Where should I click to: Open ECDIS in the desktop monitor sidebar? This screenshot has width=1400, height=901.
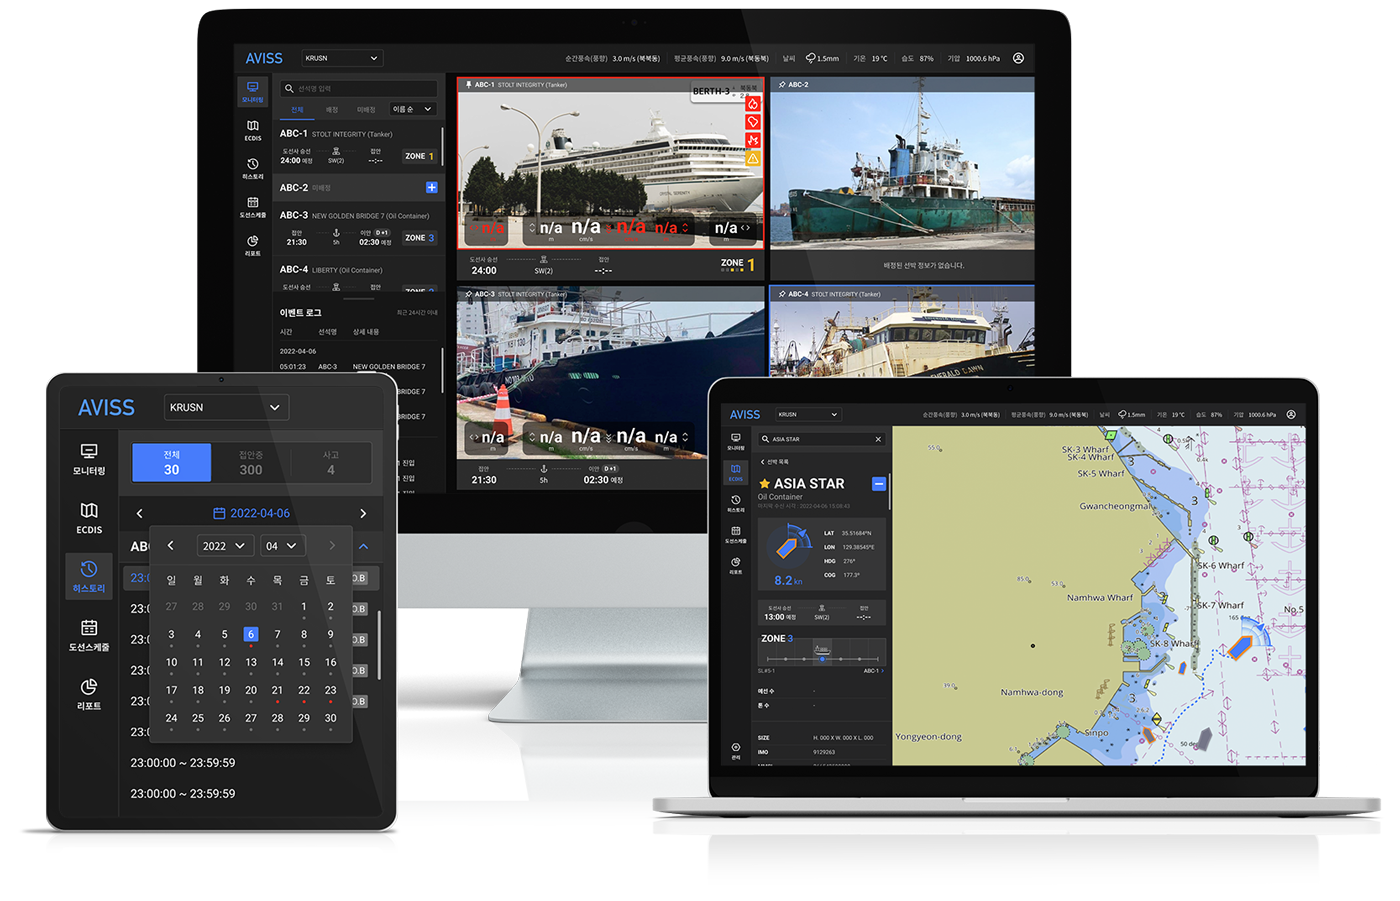point(252,130)
